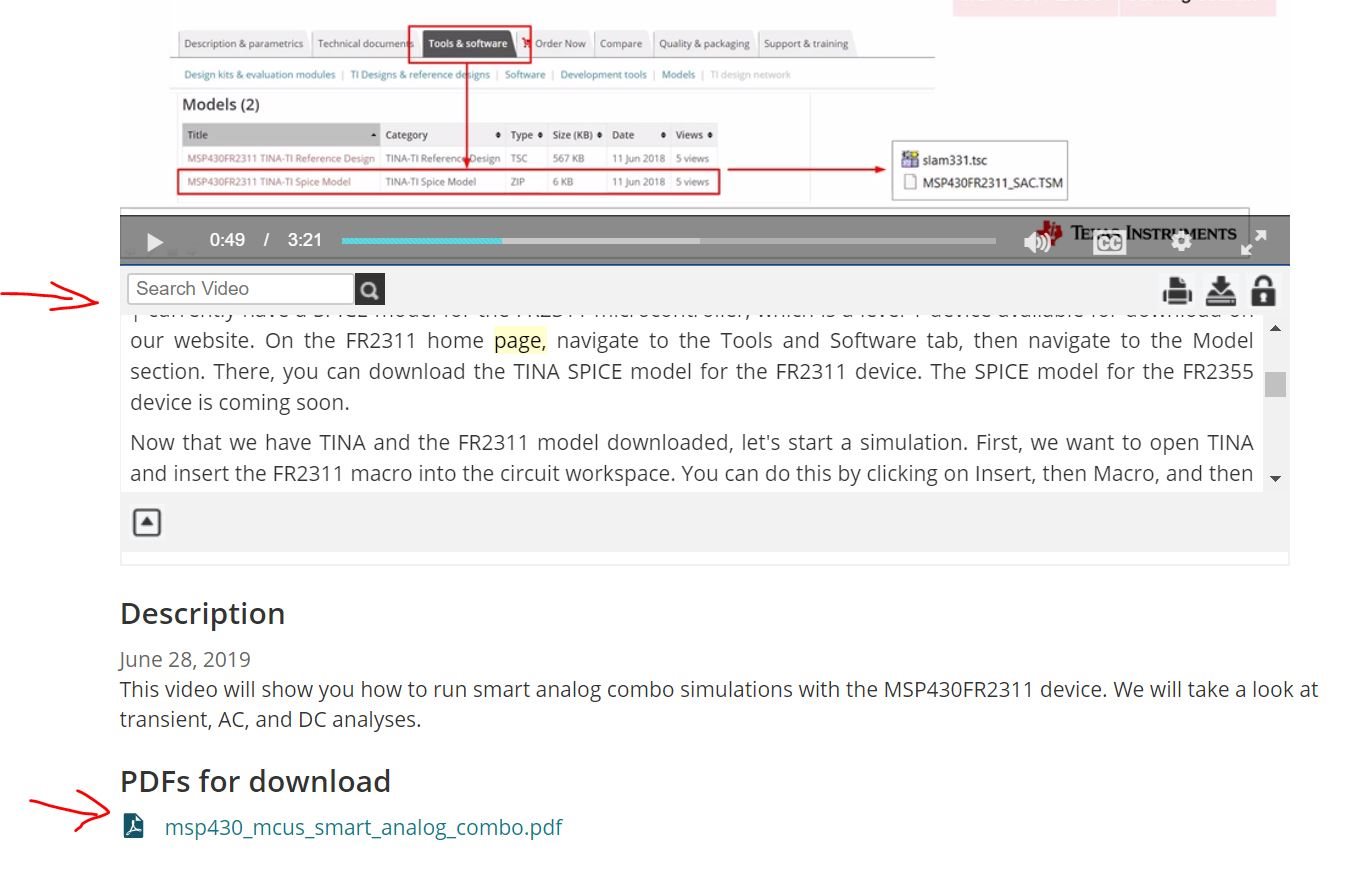Click the date "June 28, 2019"

pyautogui.click(x=185, y=659)
